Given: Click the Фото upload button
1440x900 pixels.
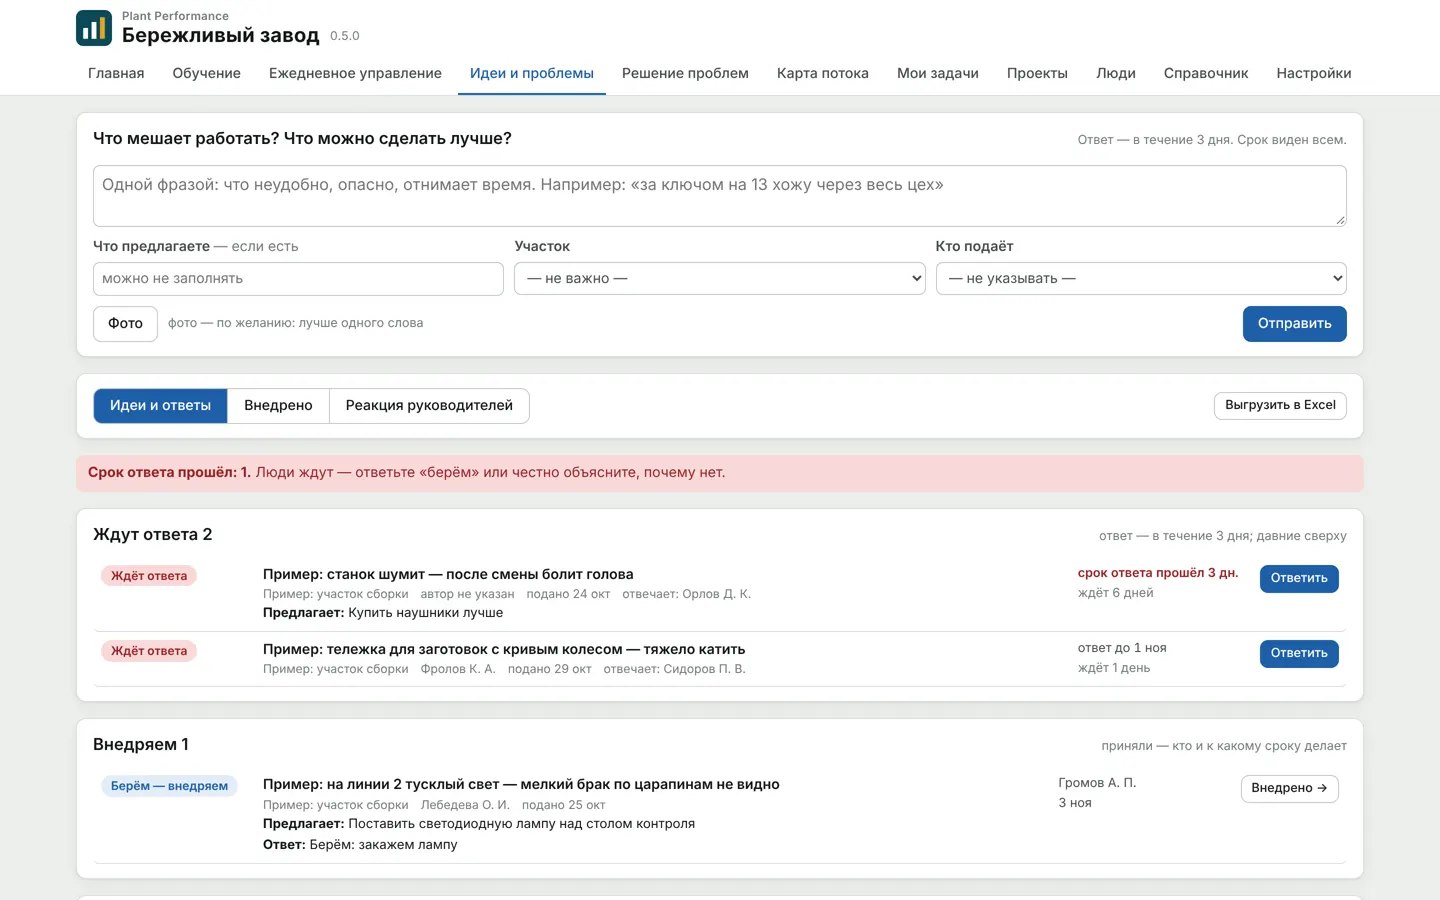Looking at the screenshot, I should (125, 324).
